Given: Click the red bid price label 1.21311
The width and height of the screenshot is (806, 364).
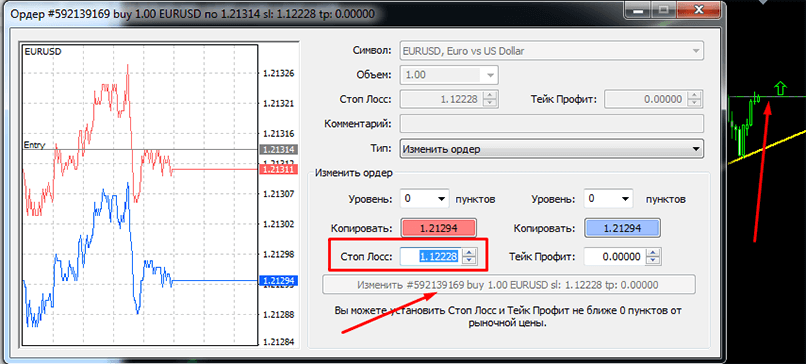Looking at the screenshot, I should pyautogui.click(x=279, y=169).
